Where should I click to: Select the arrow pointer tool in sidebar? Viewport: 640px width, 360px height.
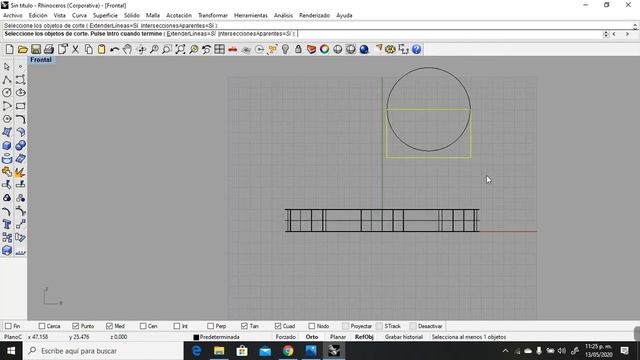click(x=7, y=67)
